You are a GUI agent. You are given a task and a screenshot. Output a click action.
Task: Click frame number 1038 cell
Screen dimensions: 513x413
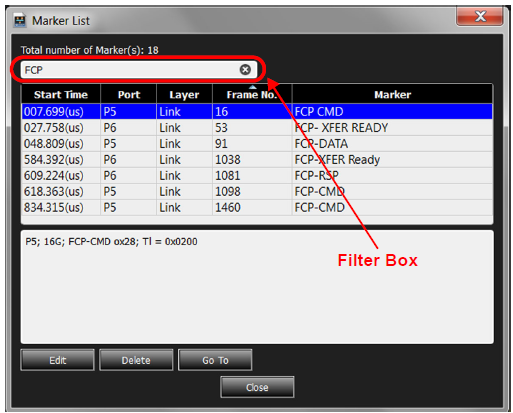point(252,160)
